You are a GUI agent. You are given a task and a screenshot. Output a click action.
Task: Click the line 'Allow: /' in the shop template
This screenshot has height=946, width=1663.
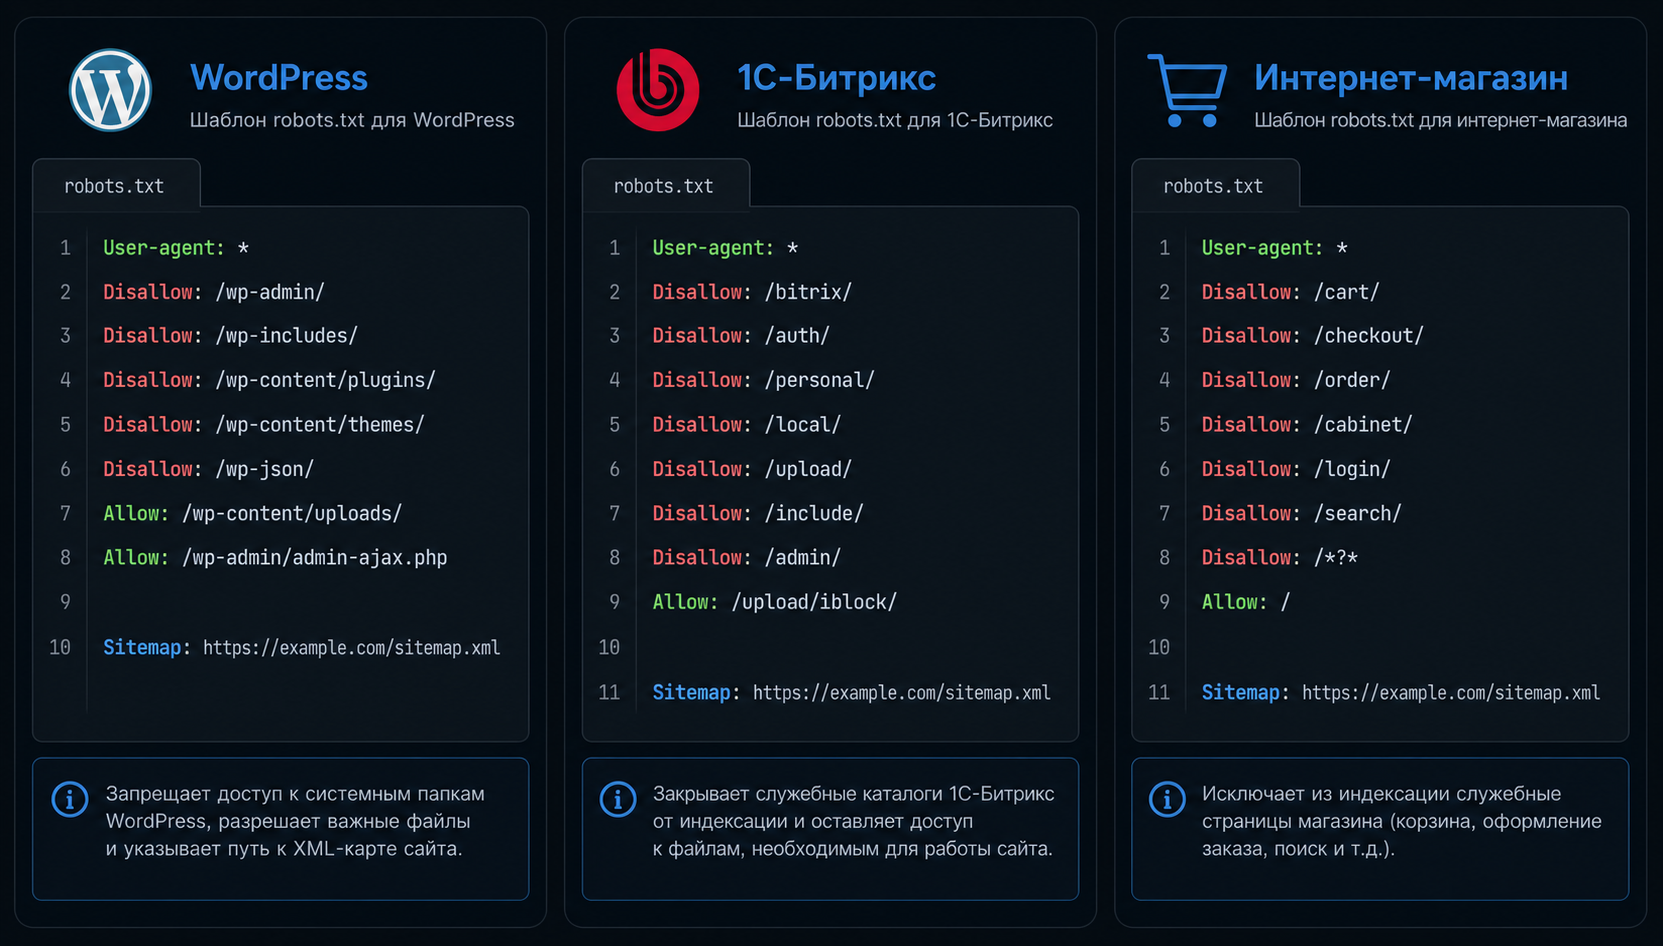pos(1246,602)
